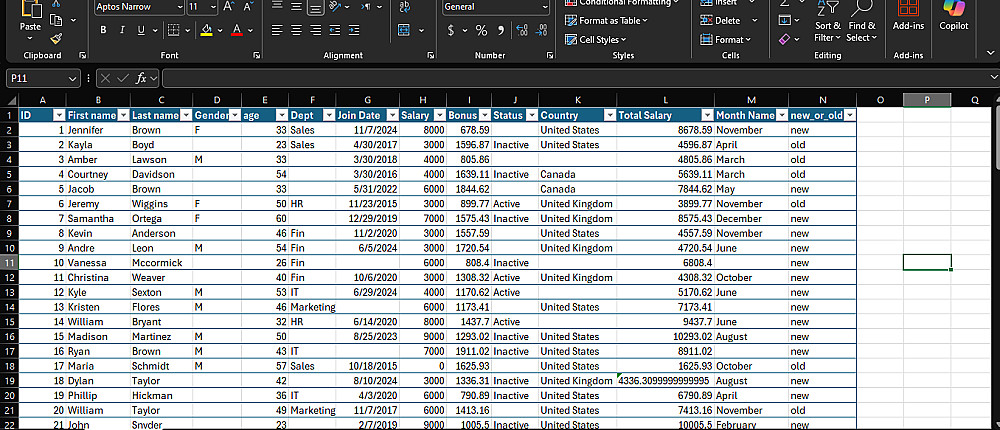Toggle bold formatting
The image size is (1000, 430).
click(103, 31)
